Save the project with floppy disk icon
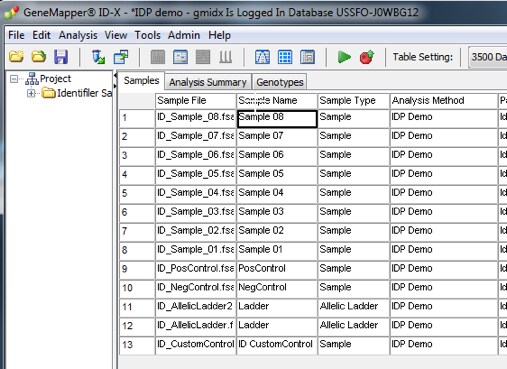The width and height of the screenshot is (507, 369). tap(61, 57)
